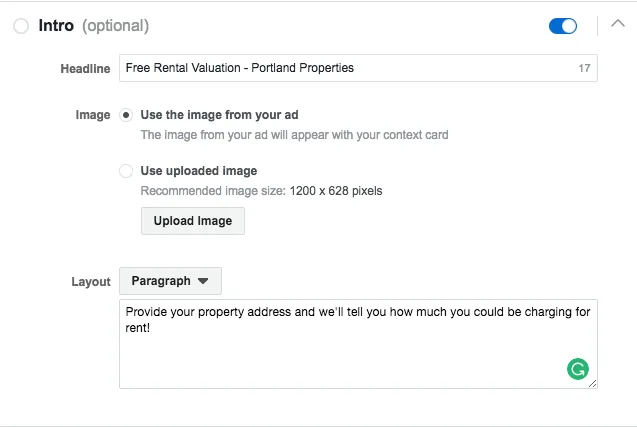The width and height of the screenshot is (637, 427).
Task: Click into the intro paragraph text area
Action: (358, 344)
